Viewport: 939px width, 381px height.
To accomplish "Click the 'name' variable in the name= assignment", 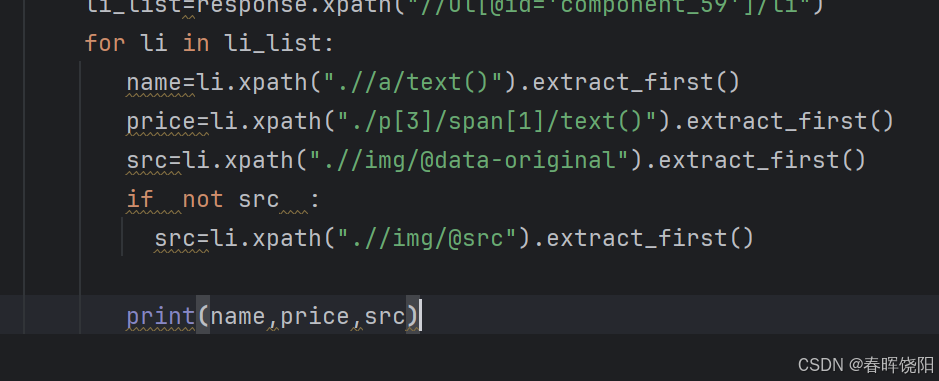I will [154, 82].
